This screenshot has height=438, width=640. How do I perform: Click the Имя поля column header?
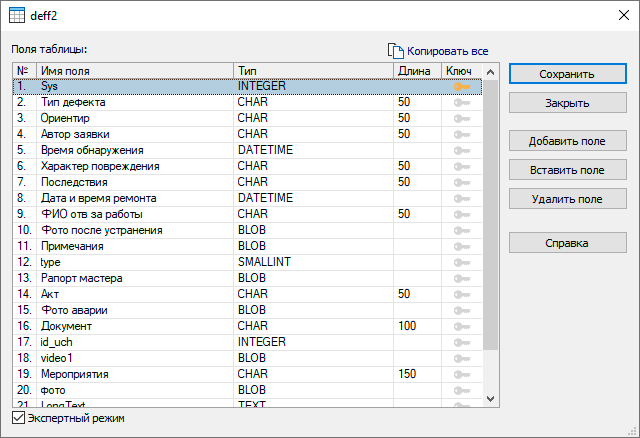click(x=135, y=71)
